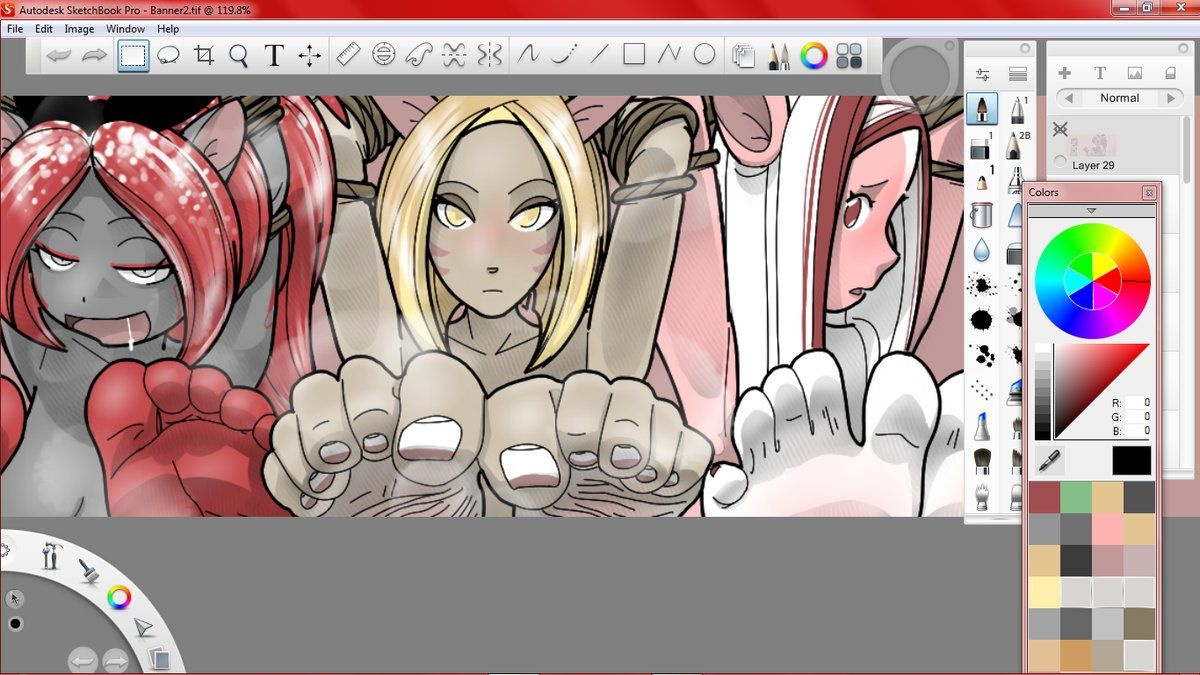The image size is (1200, 675).
Task: Add a text layer in Layers panel
Action: click(1099, 73)
